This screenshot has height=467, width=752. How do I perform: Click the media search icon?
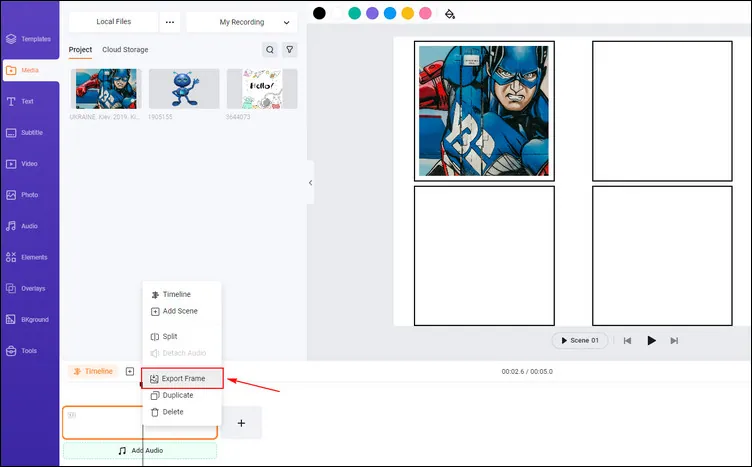pyautogui.click(x=270, y=49)
